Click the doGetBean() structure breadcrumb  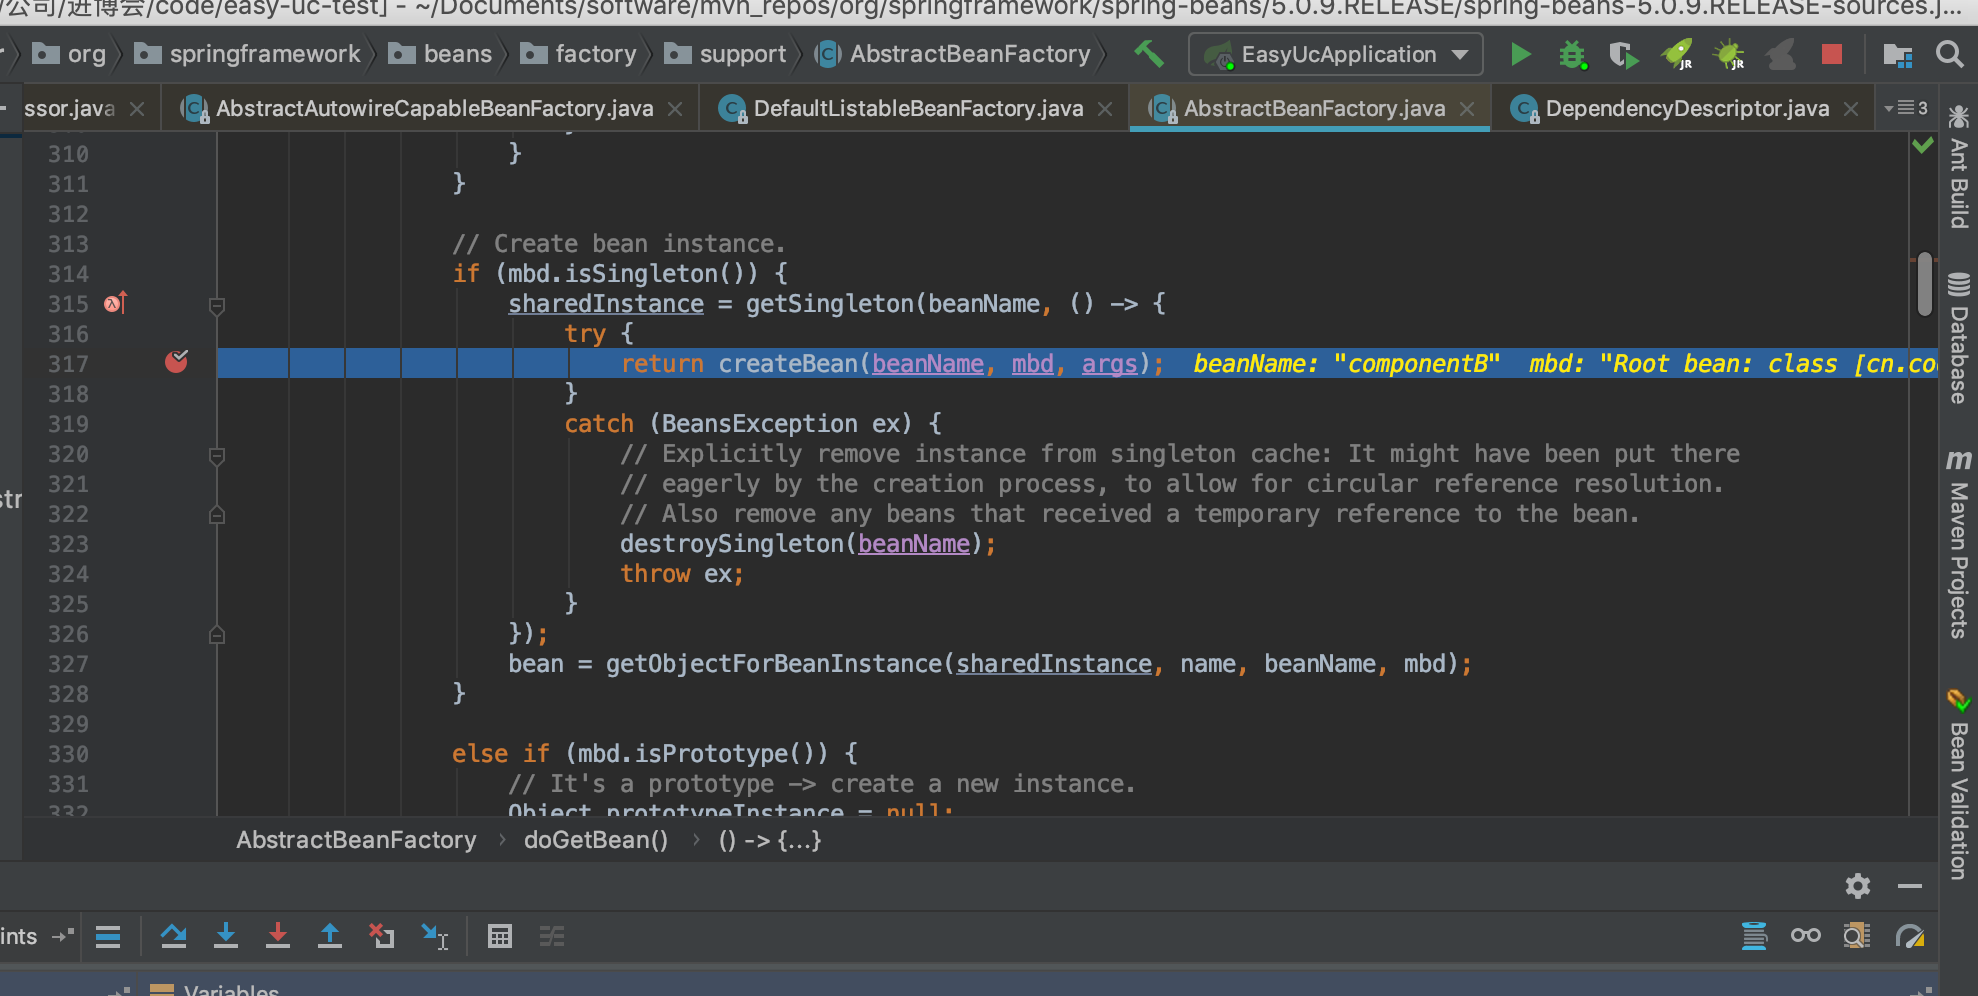[596, 840]
